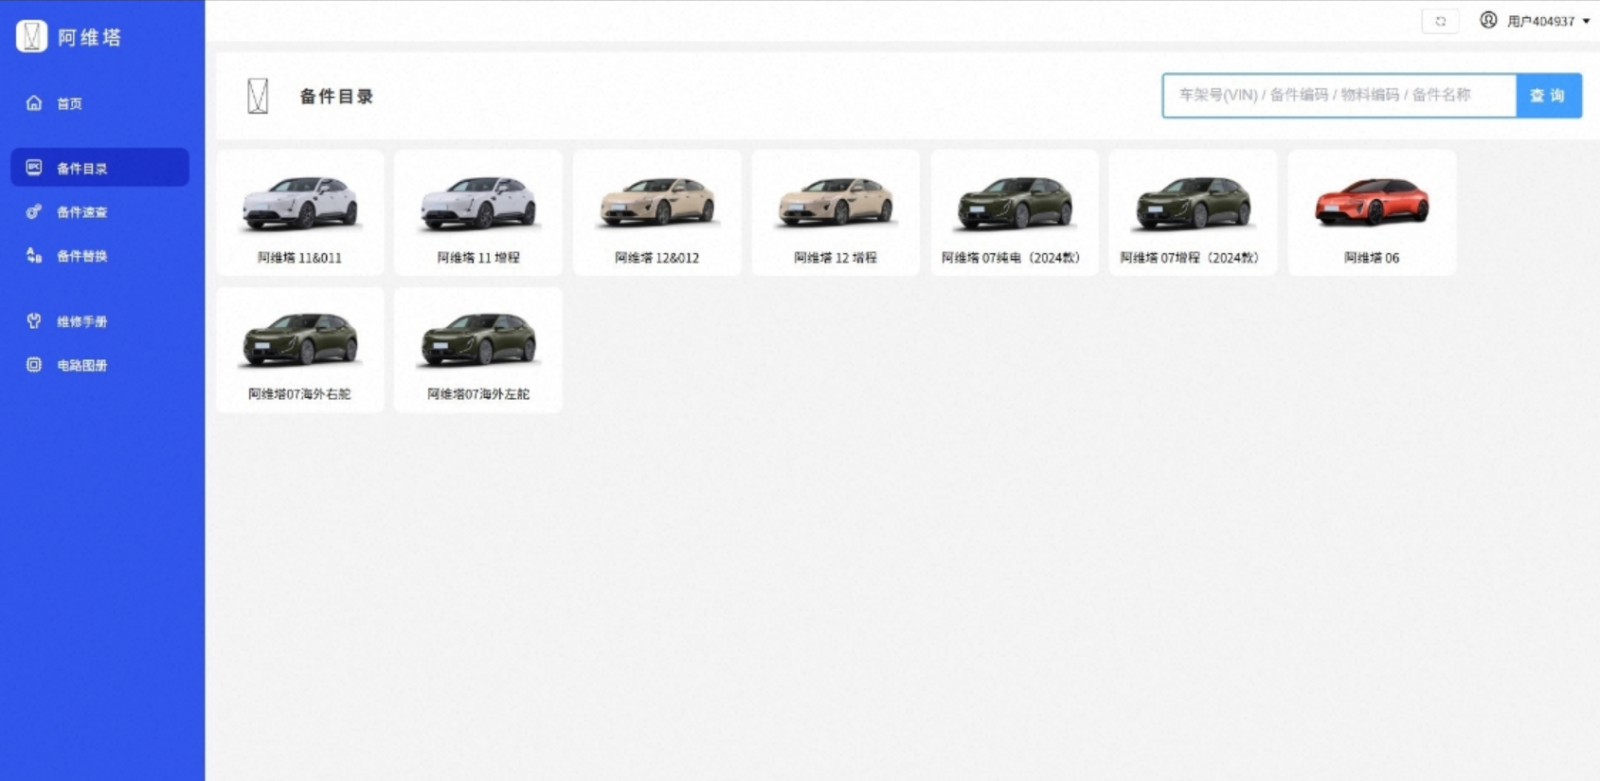The image size is (1600, 781).
Task: Open 备件目录 icon in the sidebar
Action: pos(34,168)
